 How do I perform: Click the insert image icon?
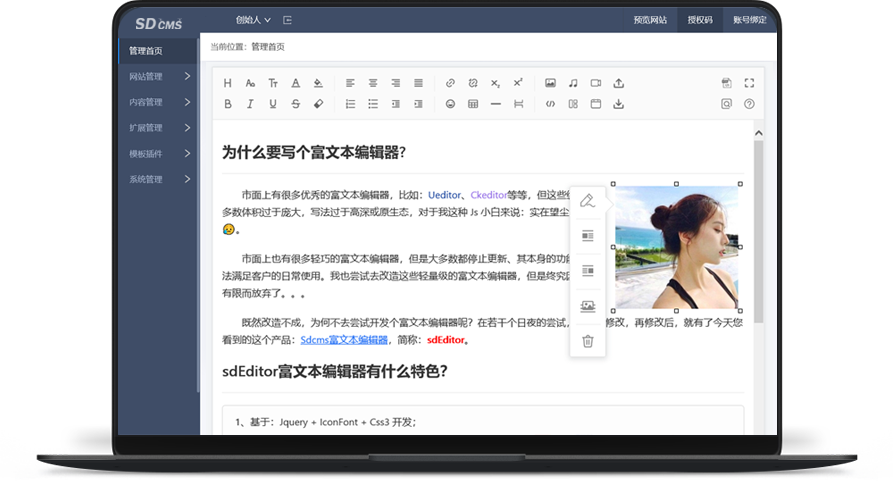pos(550,83)
